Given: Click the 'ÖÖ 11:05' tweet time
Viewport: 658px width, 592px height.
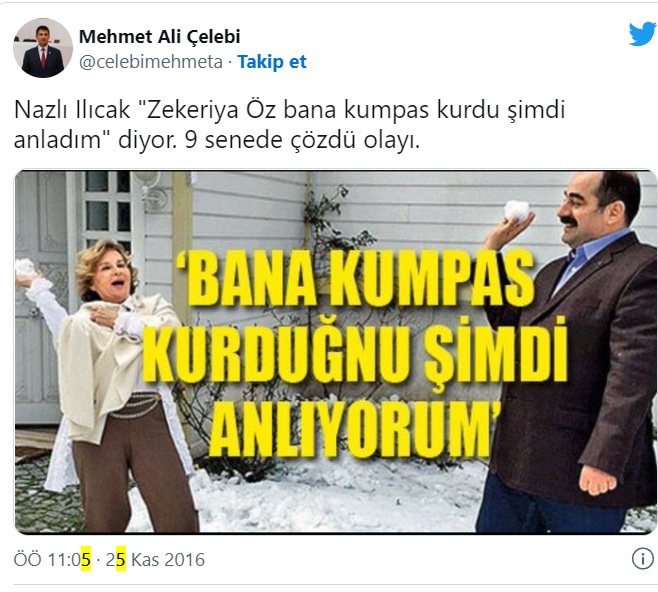Looking at the screenshot, I should point(52,559).
